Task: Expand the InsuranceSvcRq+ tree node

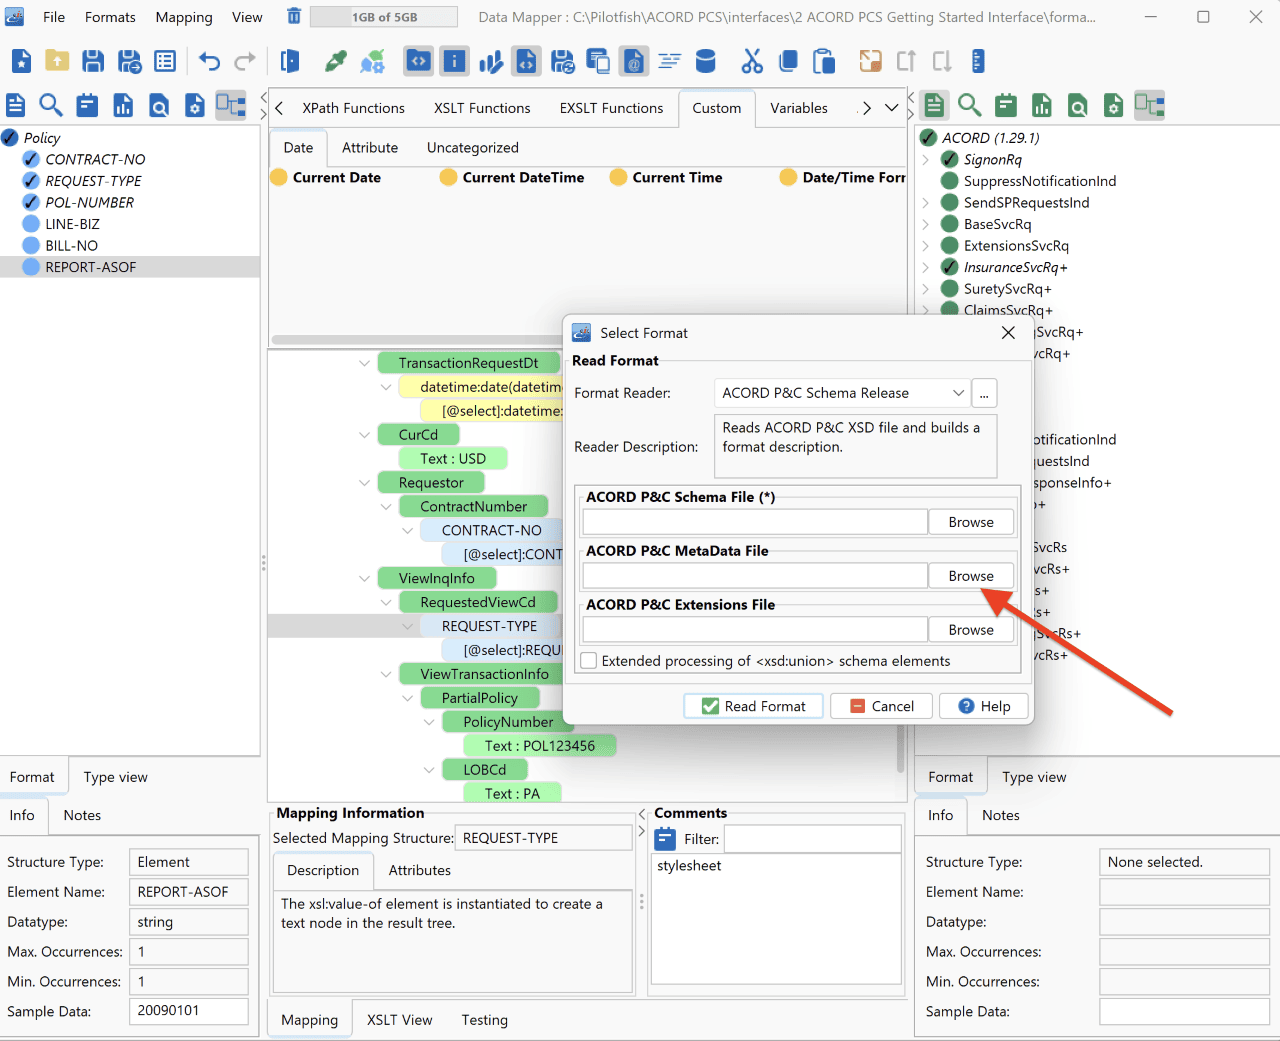Action: [x=925, y=268]
